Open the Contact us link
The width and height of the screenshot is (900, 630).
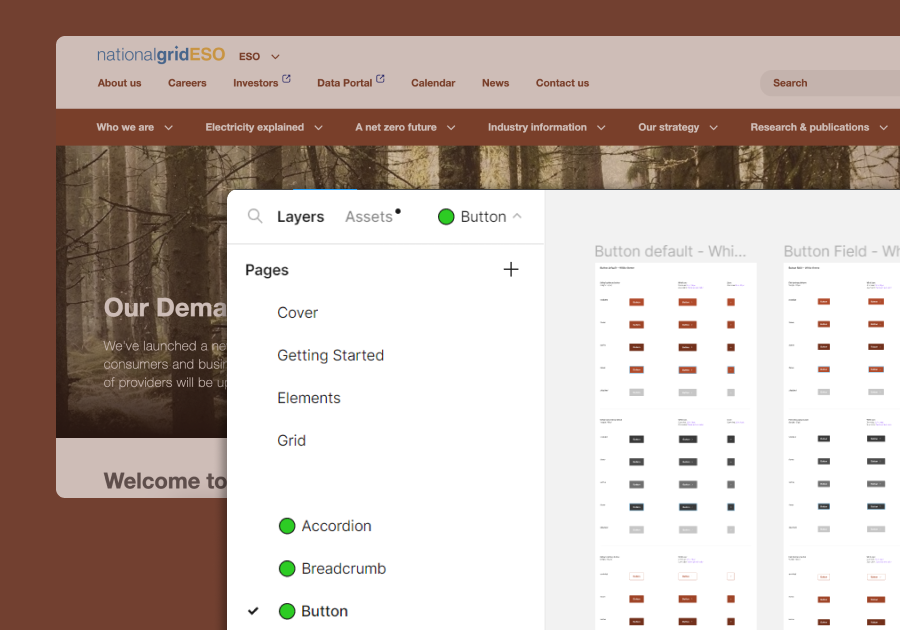click(562, 83)
